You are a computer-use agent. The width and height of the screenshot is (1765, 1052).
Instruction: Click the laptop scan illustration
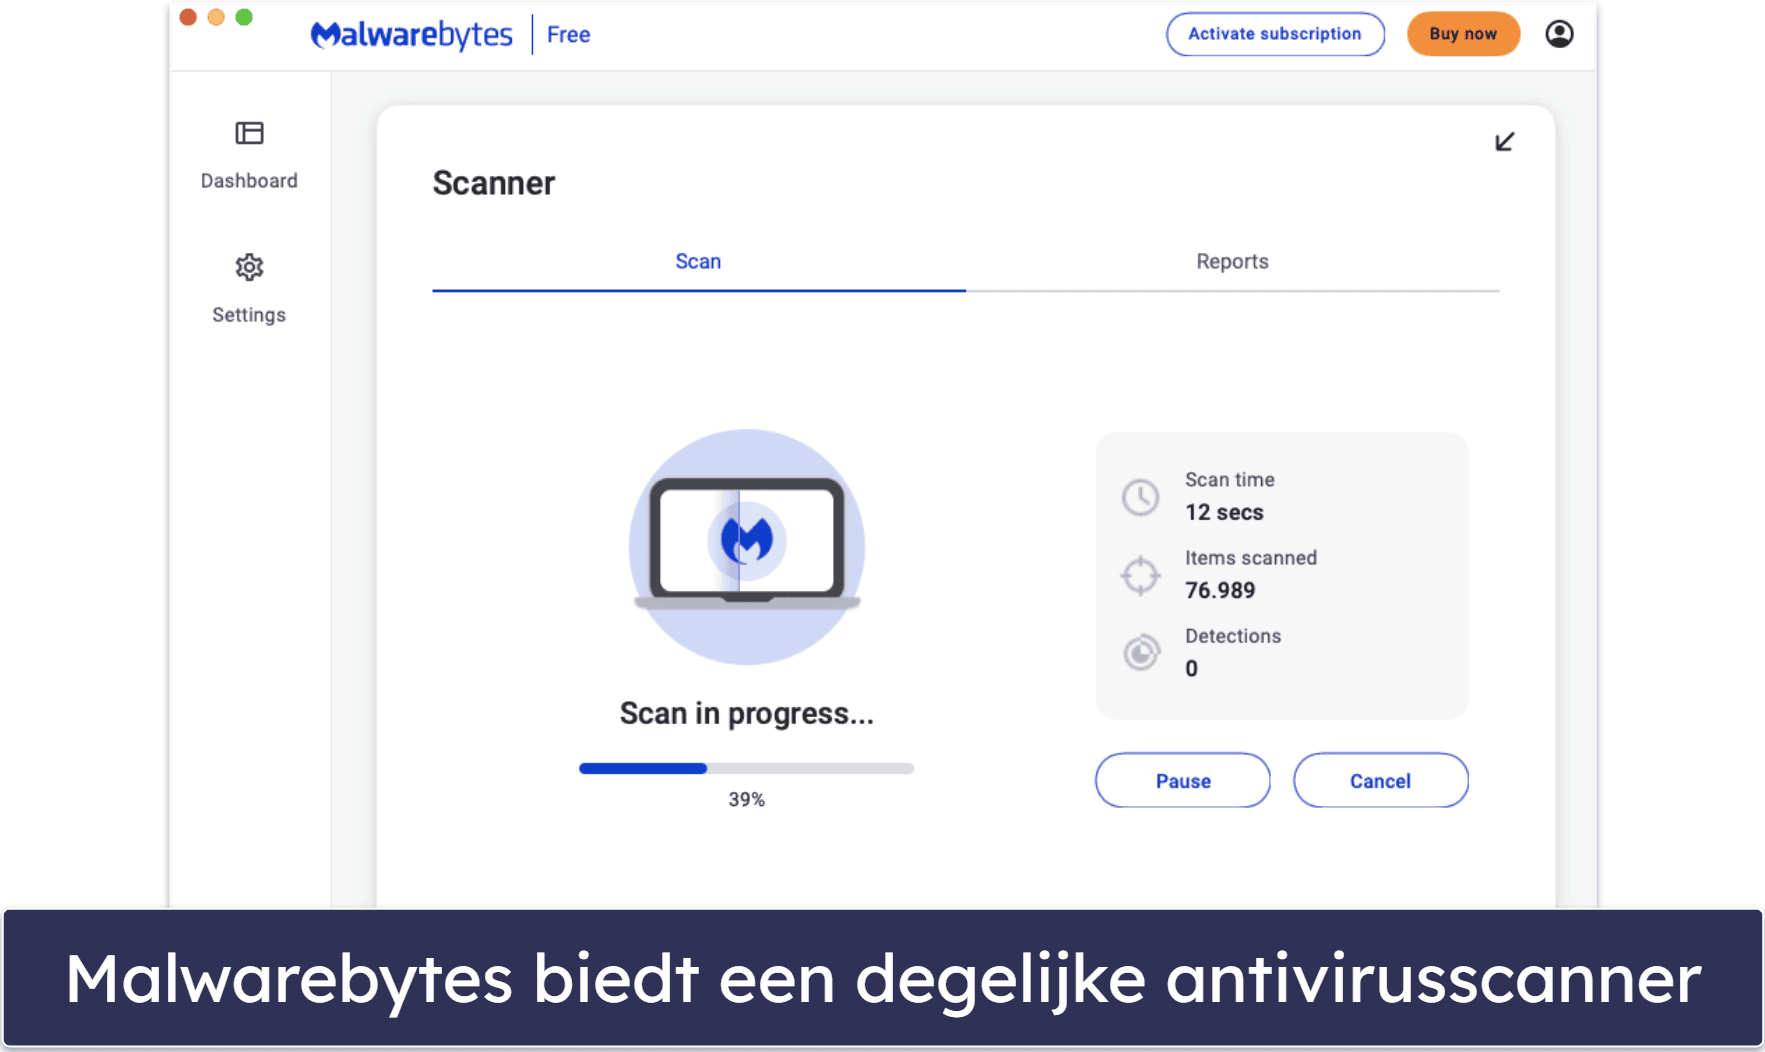[x=747, y=547]
